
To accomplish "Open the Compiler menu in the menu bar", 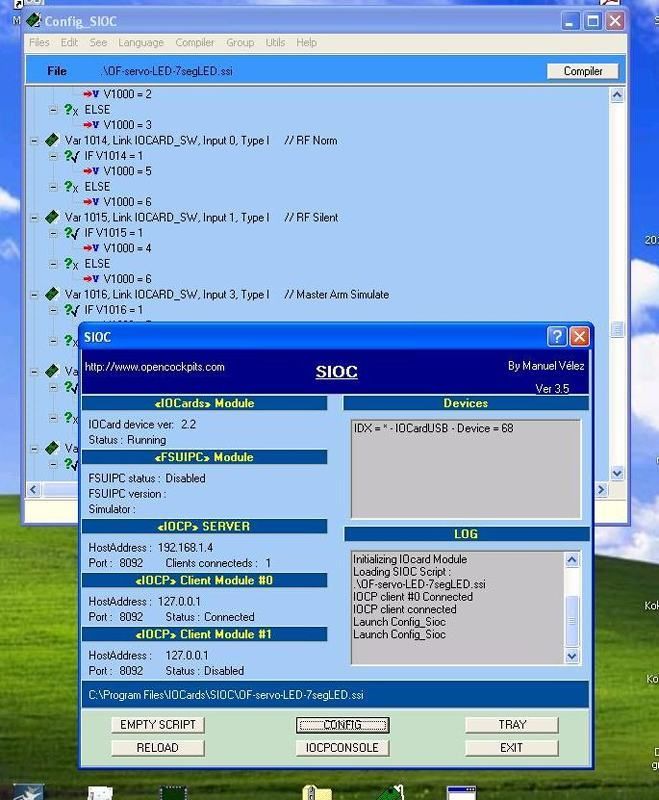I will [x=195, y=43].
